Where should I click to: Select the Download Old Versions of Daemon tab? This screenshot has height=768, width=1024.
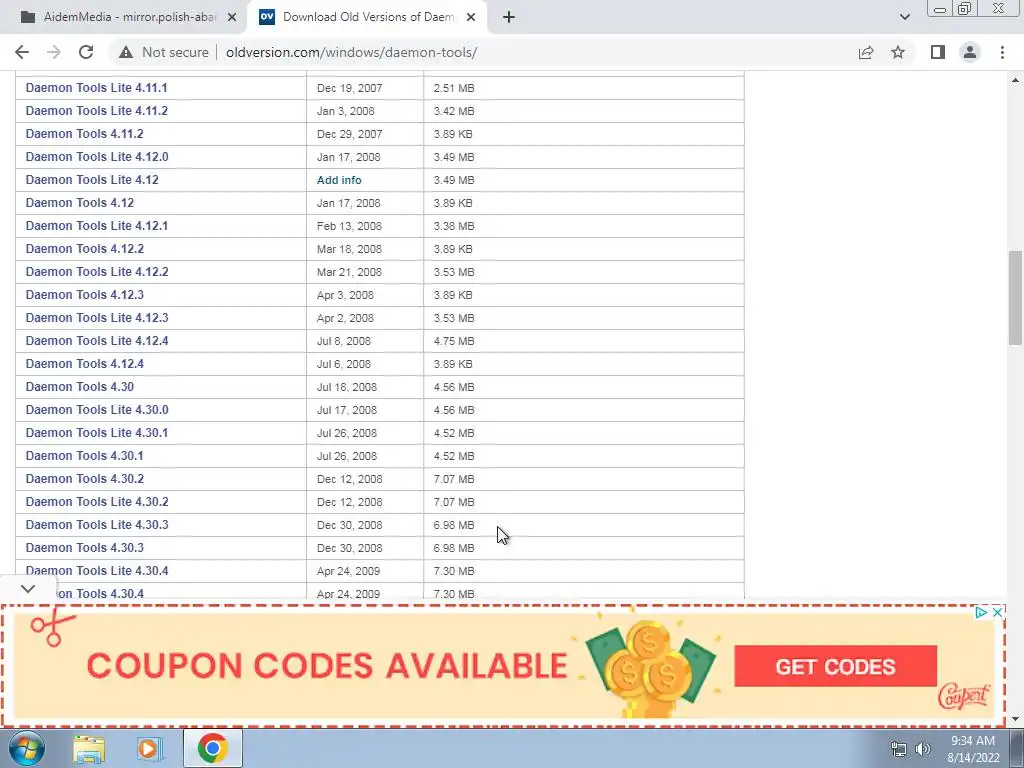coord(367,18)
